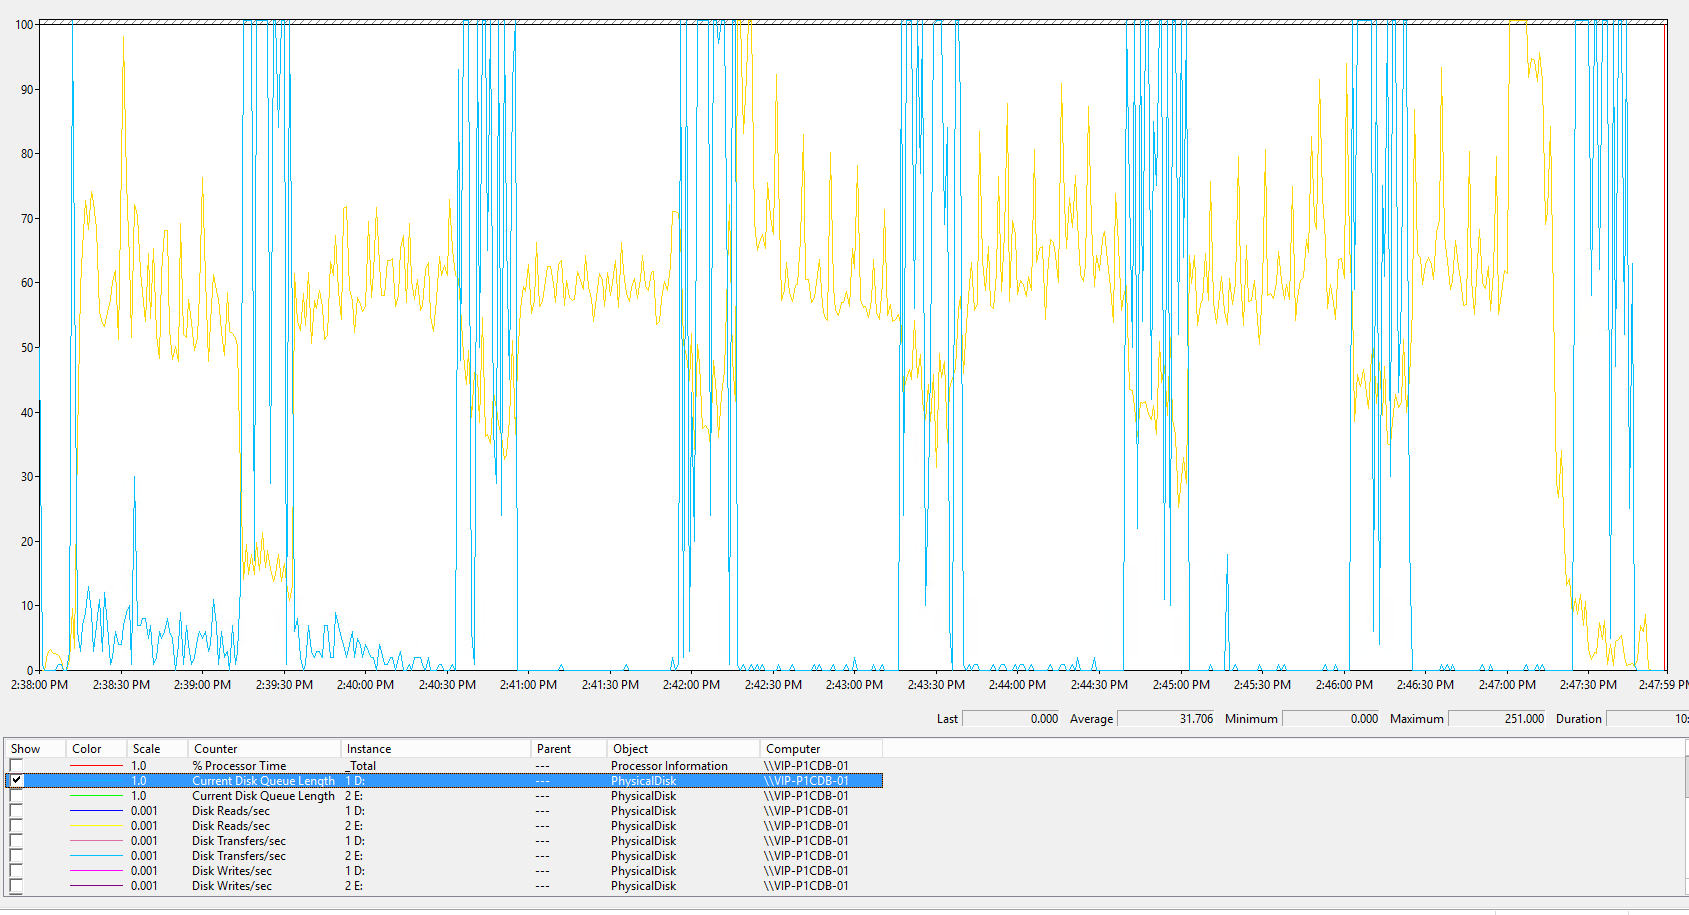Sort by the Show column header
This screenshot has width=1689, height=915.
(x=35, y=749)
